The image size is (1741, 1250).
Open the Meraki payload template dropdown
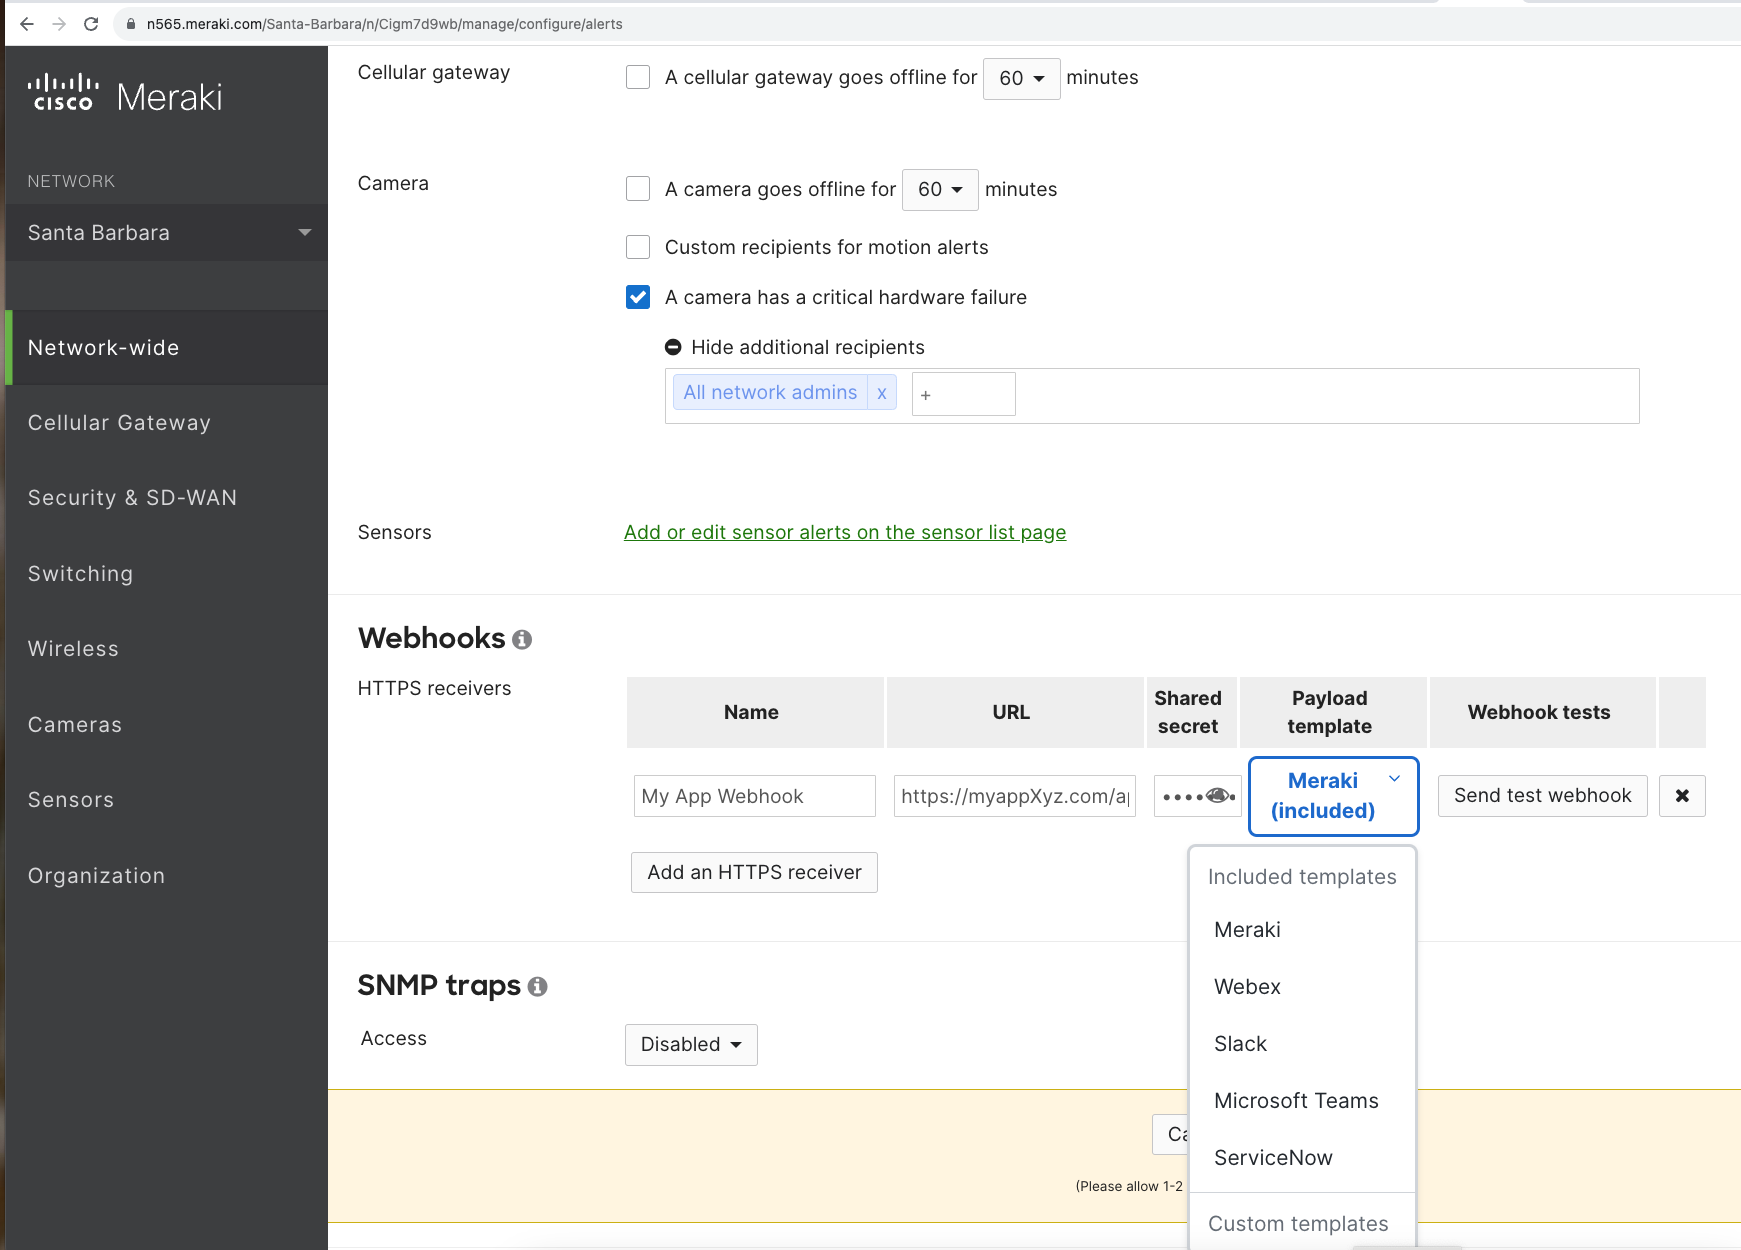coord(1332,796)
